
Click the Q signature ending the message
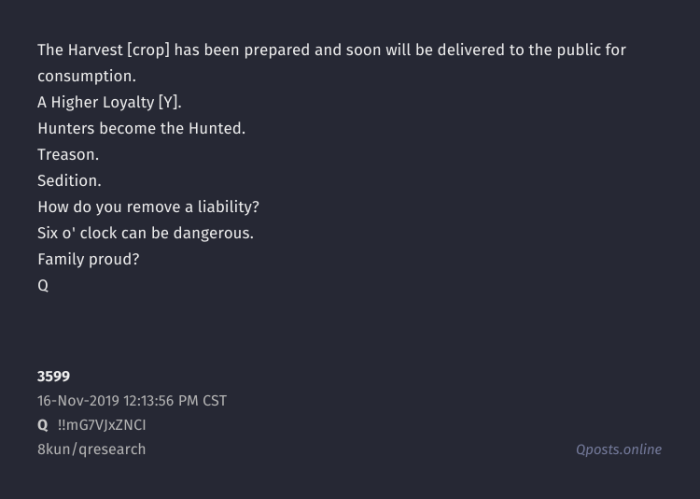pos(43,285)
